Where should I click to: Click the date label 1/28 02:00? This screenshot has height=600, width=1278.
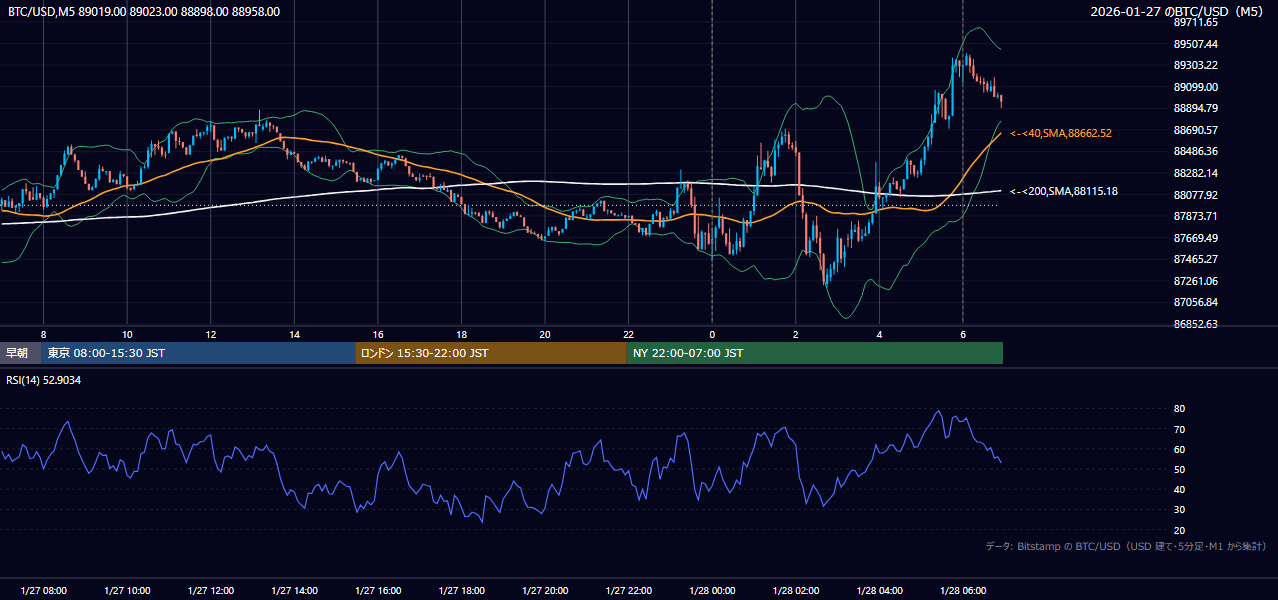point(796,591)
